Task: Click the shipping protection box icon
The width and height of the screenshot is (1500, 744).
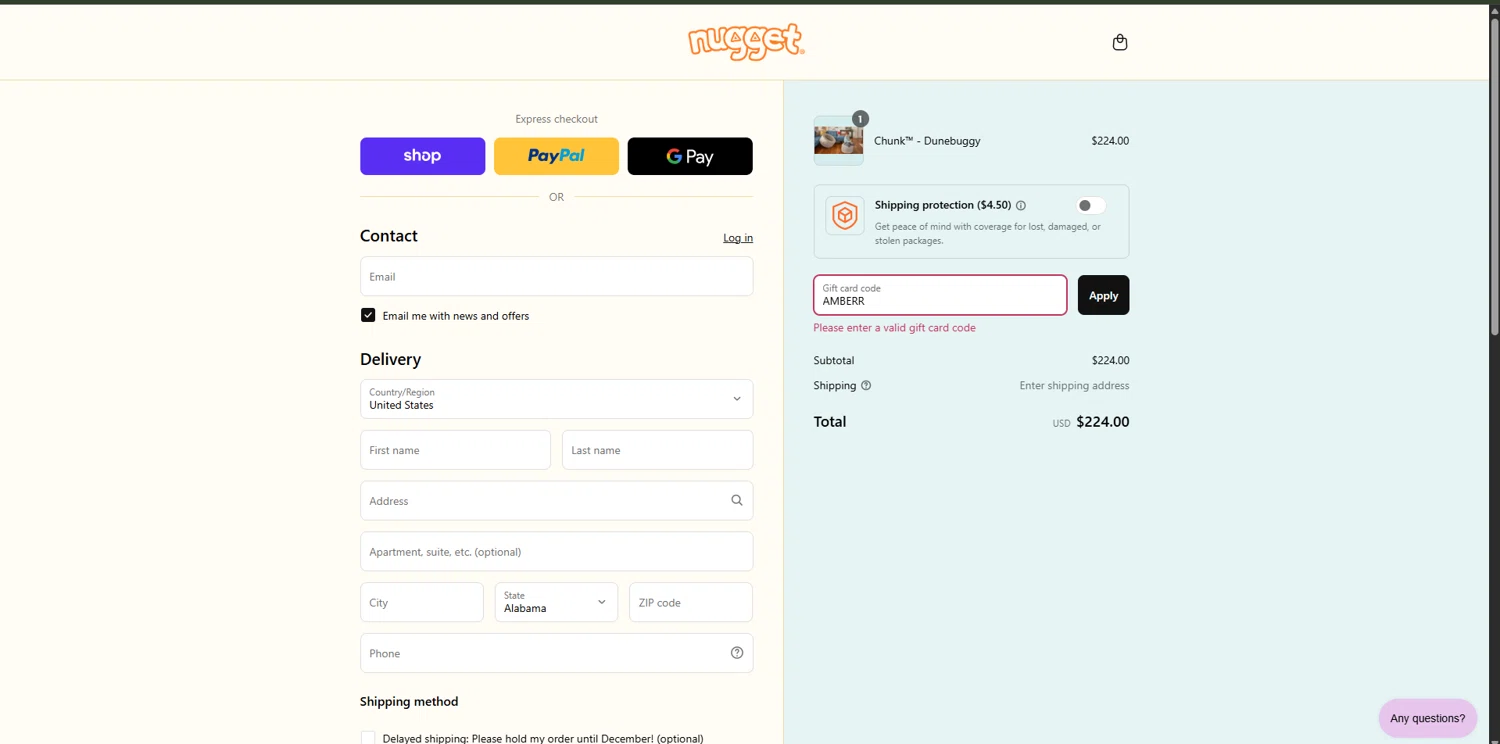Action: point(845,215)
